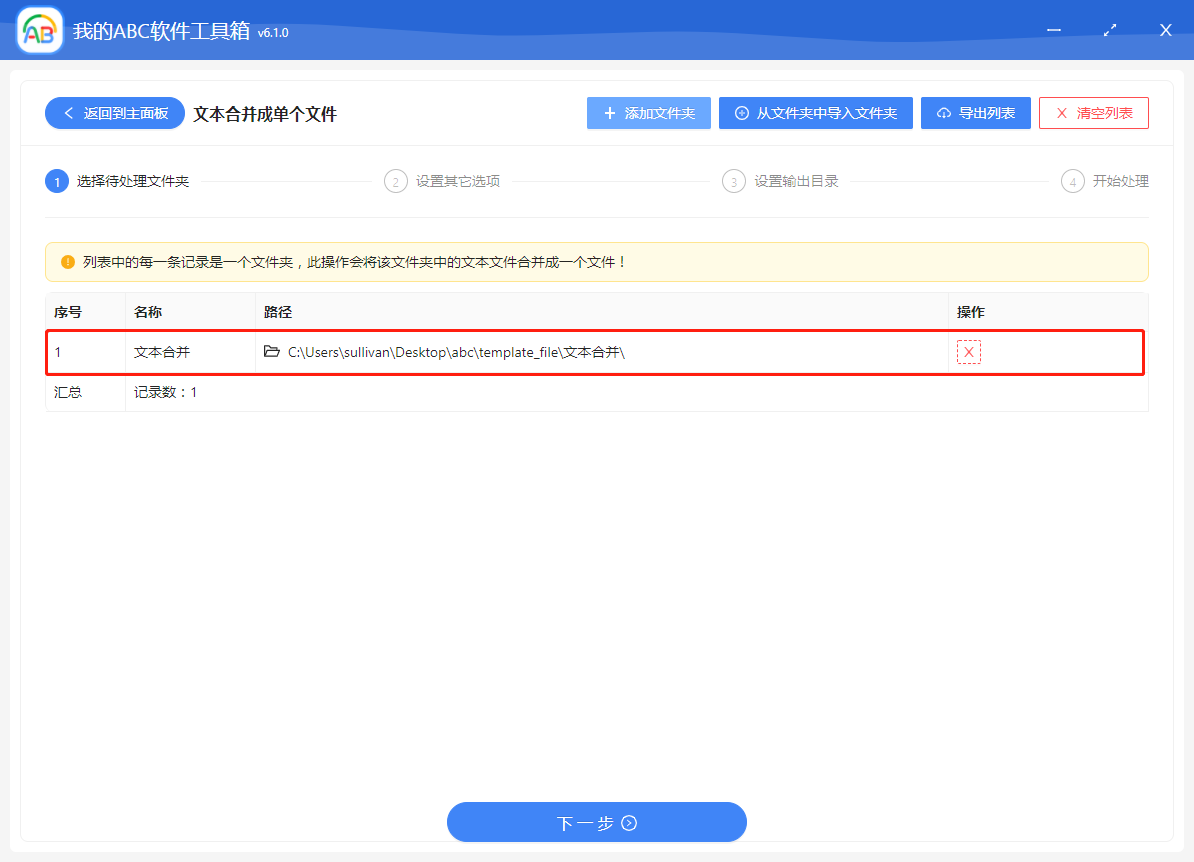Click the step 3 circle indicator
The image size is (1194, 862).
(x=734, y=181)
